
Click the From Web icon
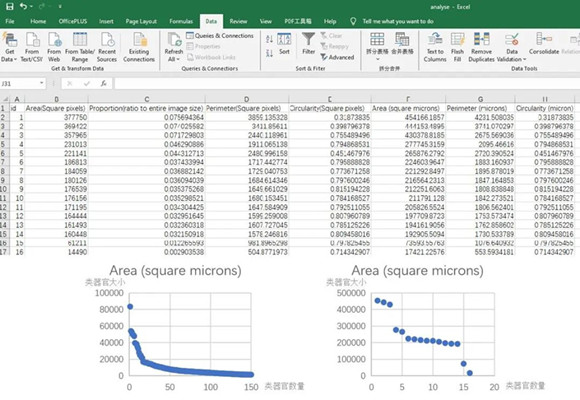54,40
